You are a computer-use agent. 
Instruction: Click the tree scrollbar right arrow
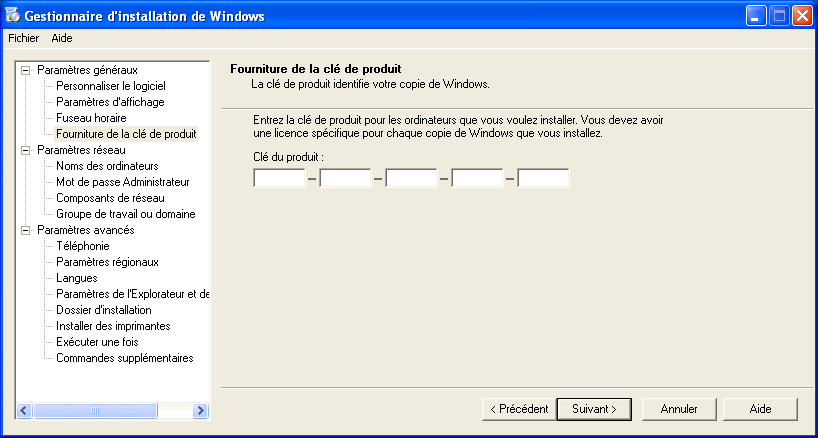click(x=200, y=410)
